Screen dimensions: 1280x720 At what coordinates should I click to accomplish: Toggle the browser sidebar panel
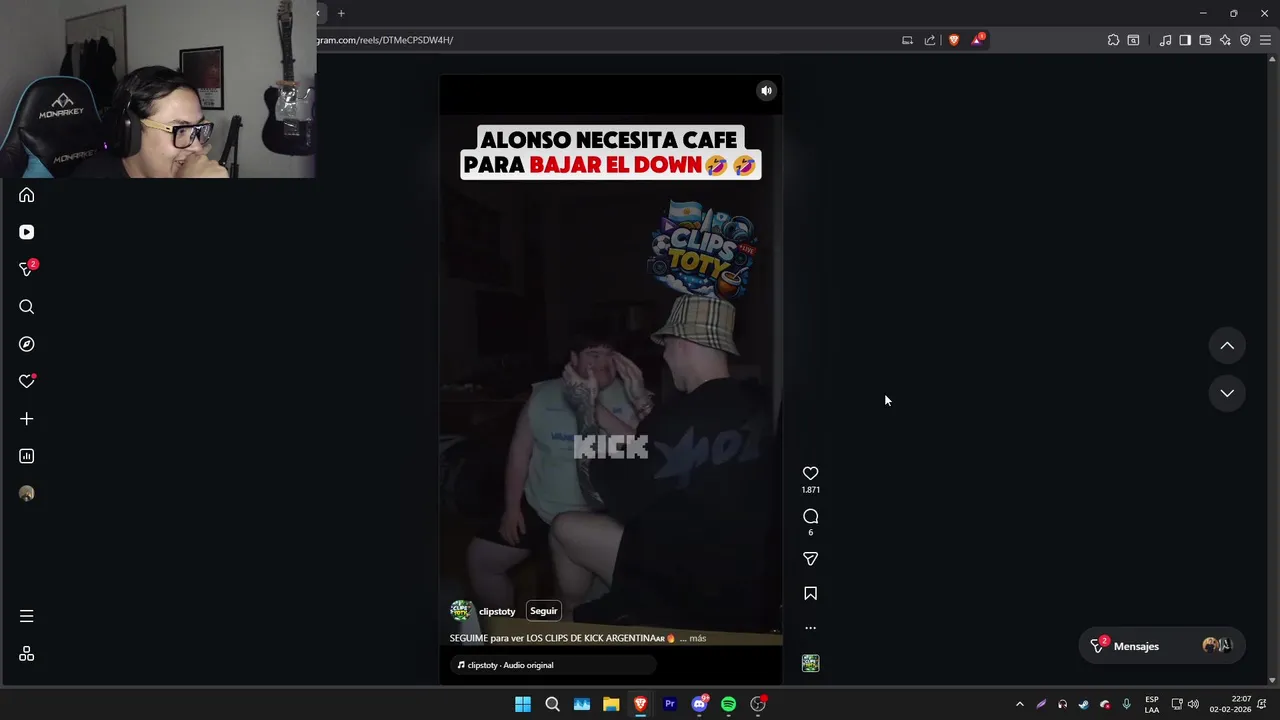click(x=1185, y=40)
